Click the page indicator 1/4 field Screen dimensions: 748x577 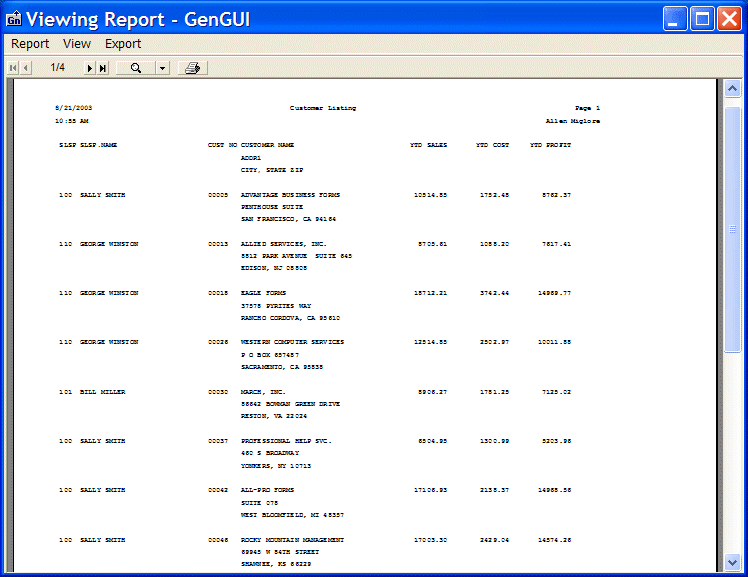pos(58,68)
